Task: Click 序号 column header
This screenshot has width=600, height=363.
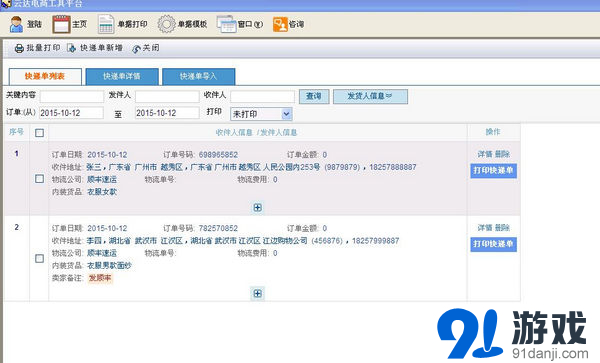Action: [16, 132]
